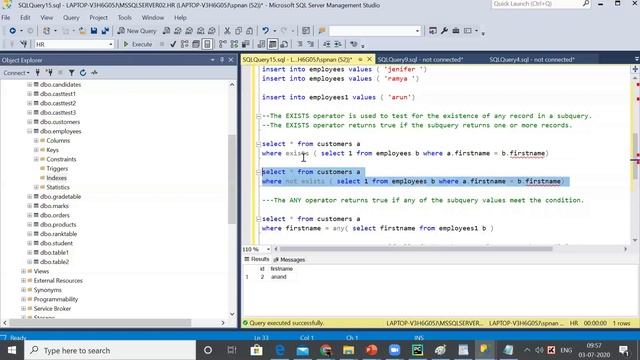
Task: Open the Messages results tab
Action: [289, 260]
